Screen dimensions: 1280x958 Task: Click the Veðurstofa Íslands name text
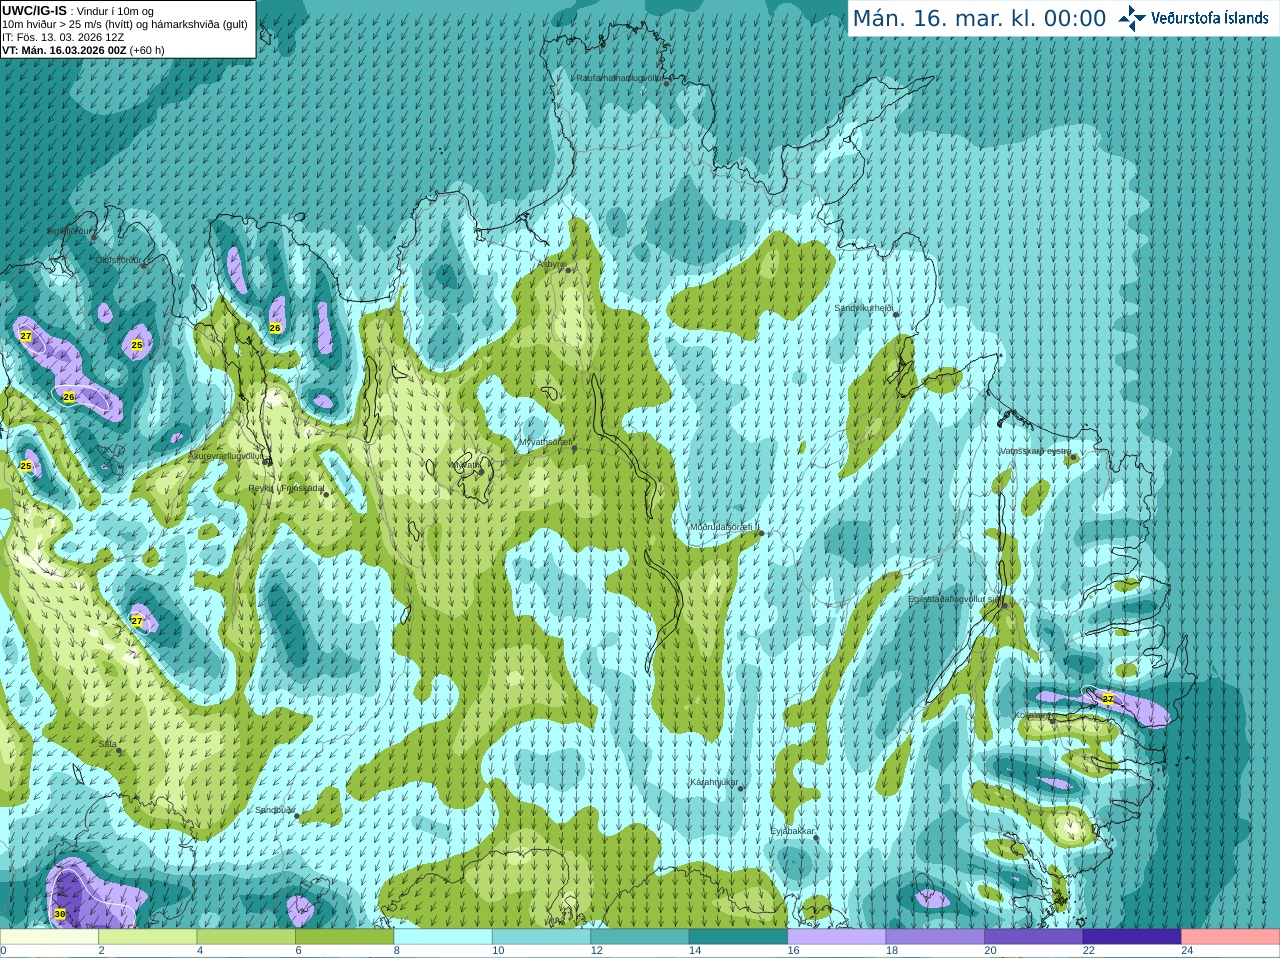(x=1210, y=18)
